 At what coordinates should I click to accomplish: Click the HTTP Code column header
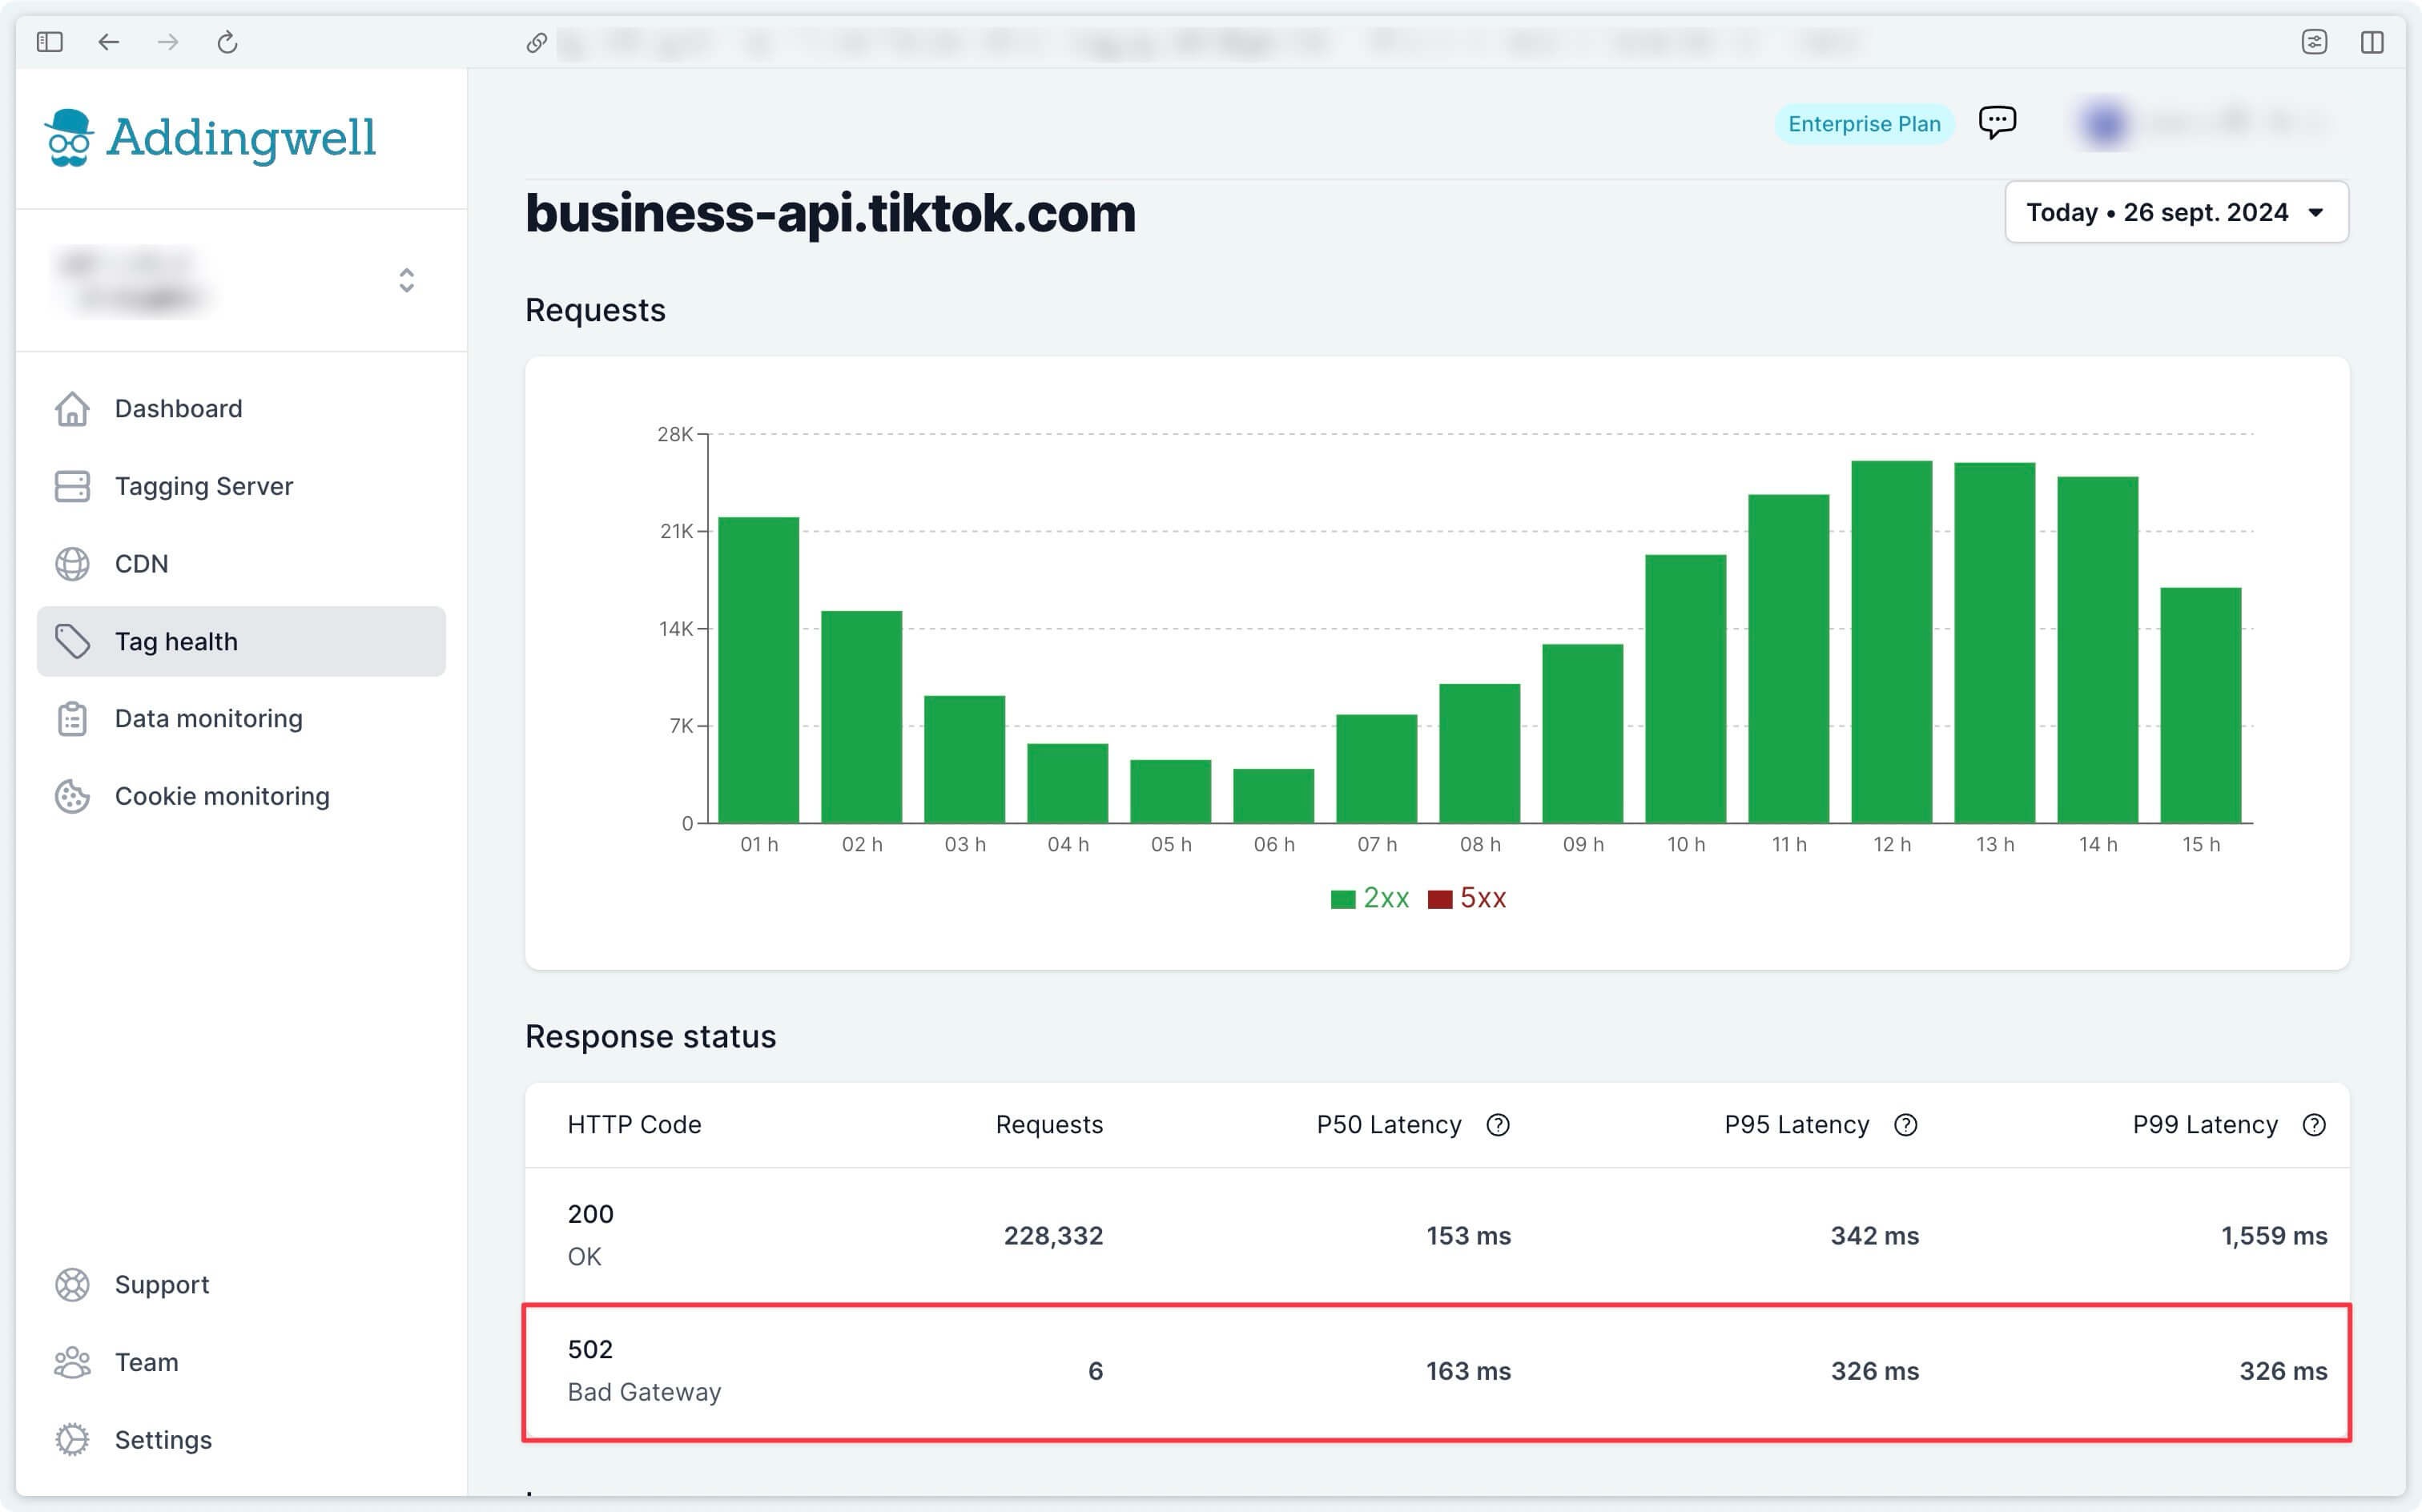click(x=634, y=1125)
